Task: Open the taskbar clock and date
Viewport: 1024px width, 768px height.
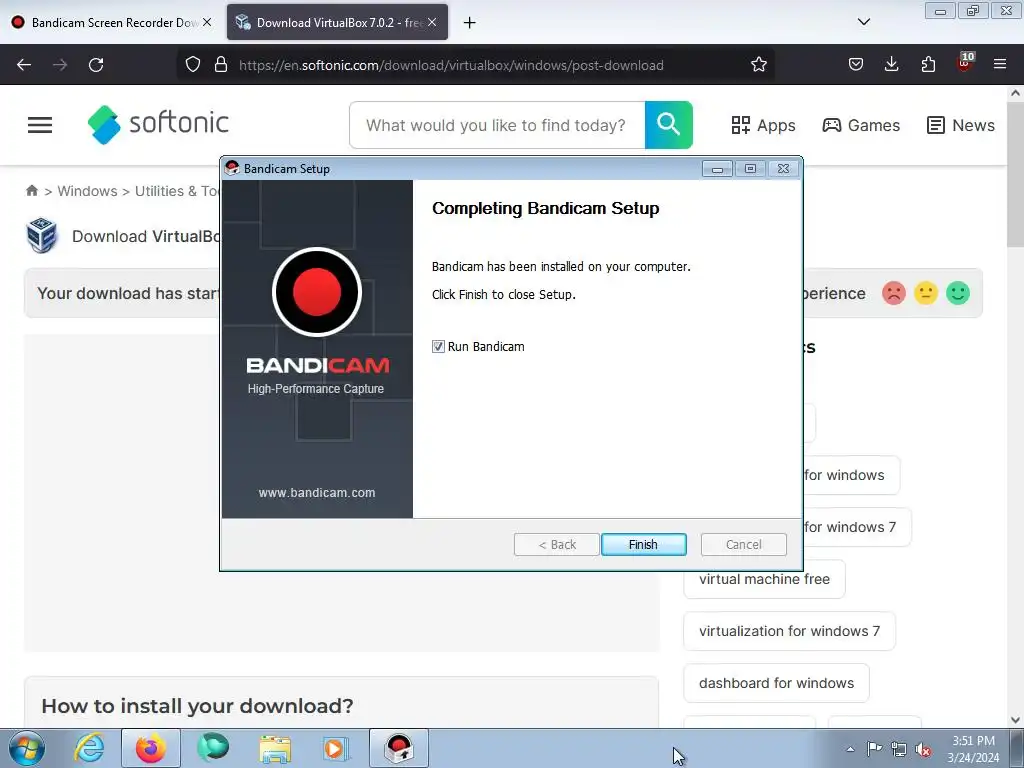Action: coord(973,749)
